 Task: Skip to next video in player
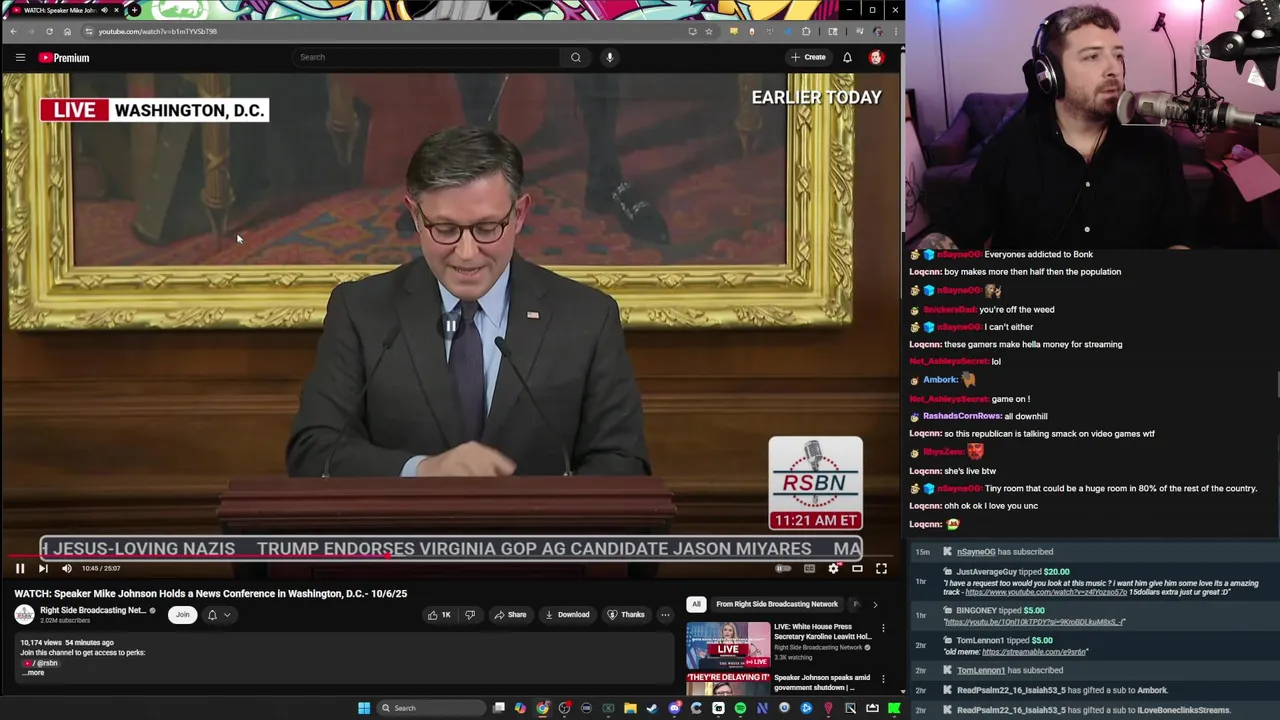click(43, 568)
